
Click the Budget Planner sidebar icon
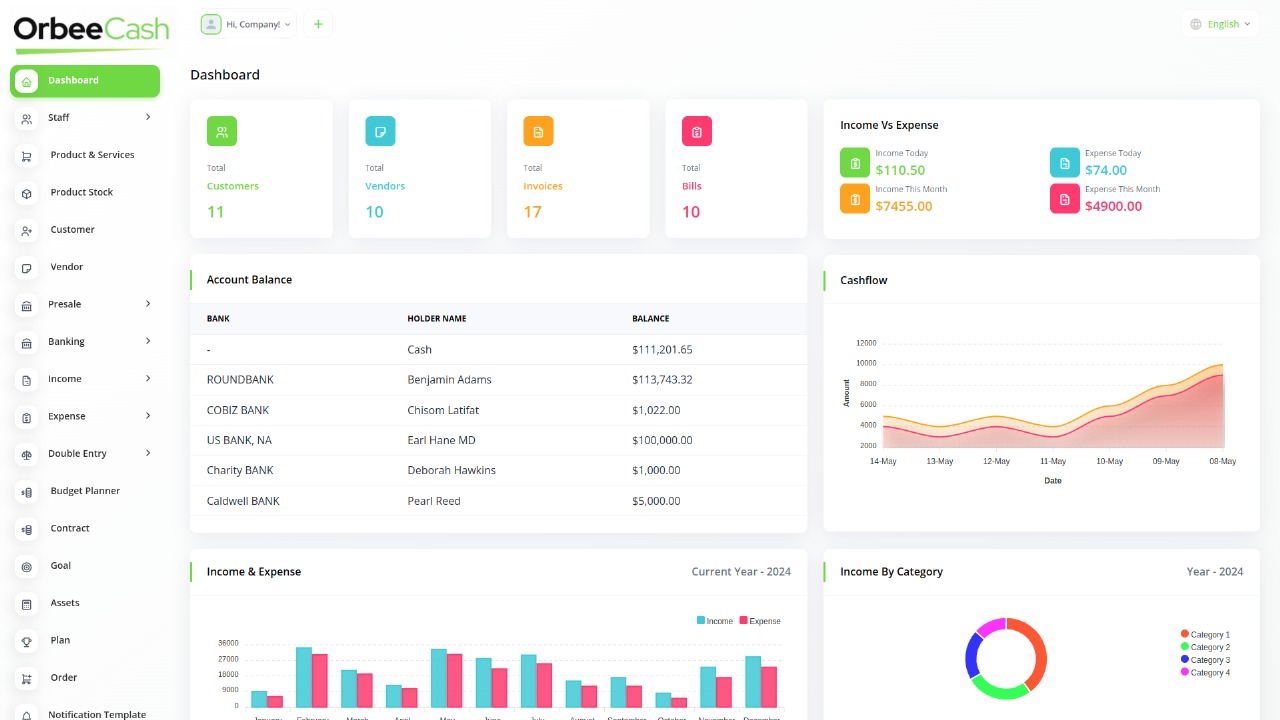point(28,491)
